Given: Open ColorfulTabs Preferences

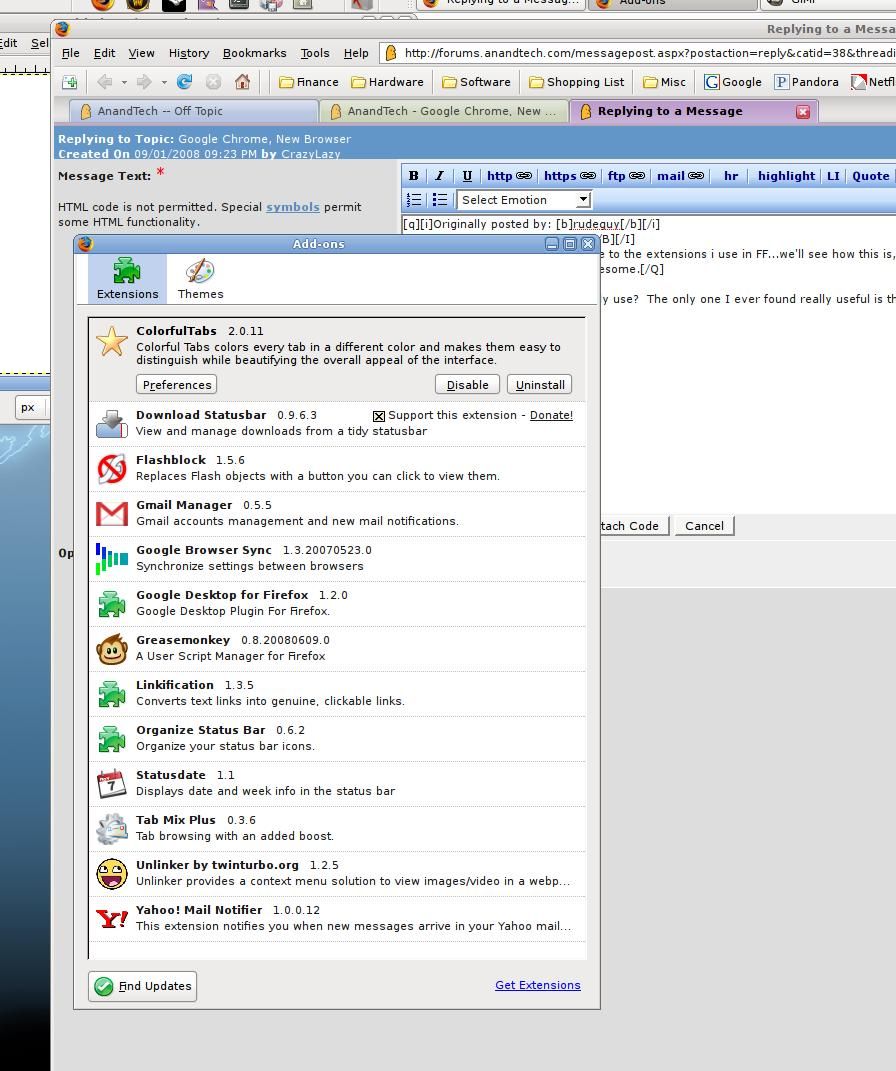Looking at the screenshot, I should coord(176,385).
